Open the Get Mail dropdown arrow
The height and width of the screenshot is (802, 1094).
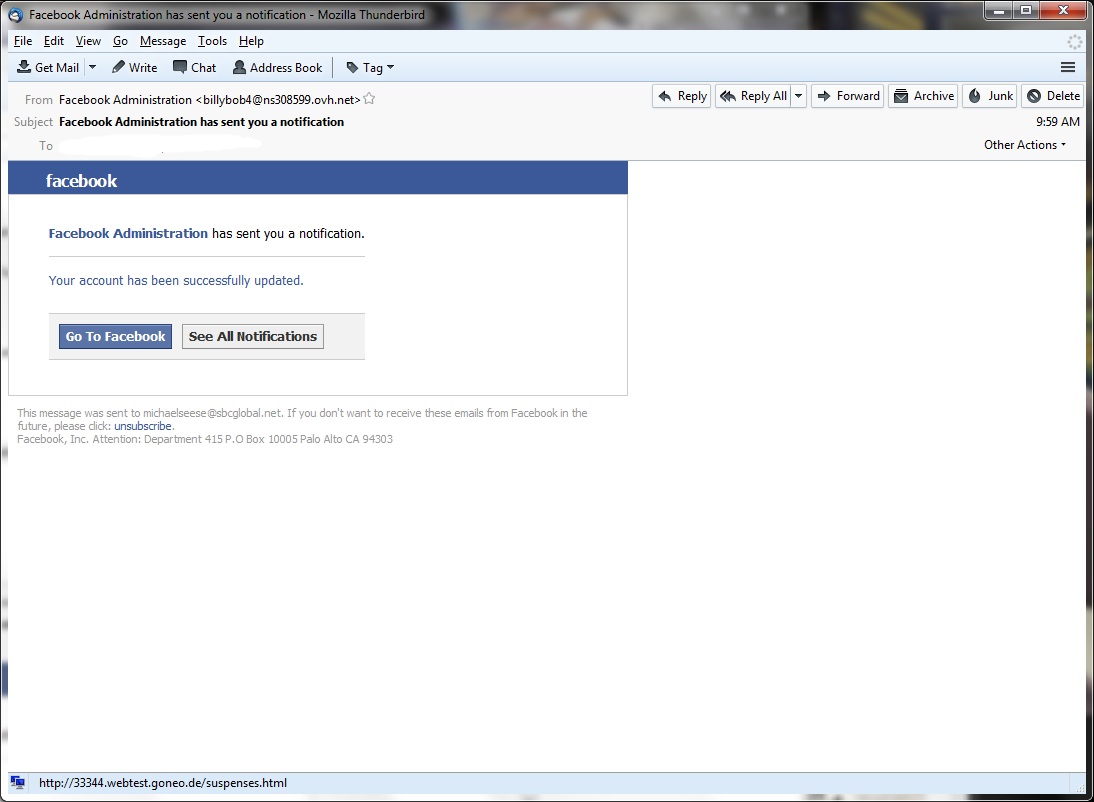tap(92, 68)
